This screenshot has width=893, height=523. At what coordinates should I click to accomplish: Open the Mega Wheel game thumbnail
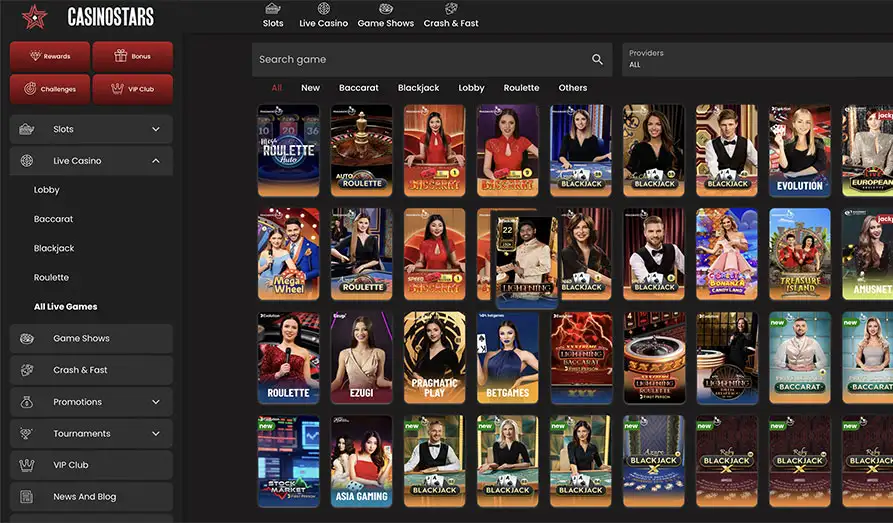click(x=288, y=254)
